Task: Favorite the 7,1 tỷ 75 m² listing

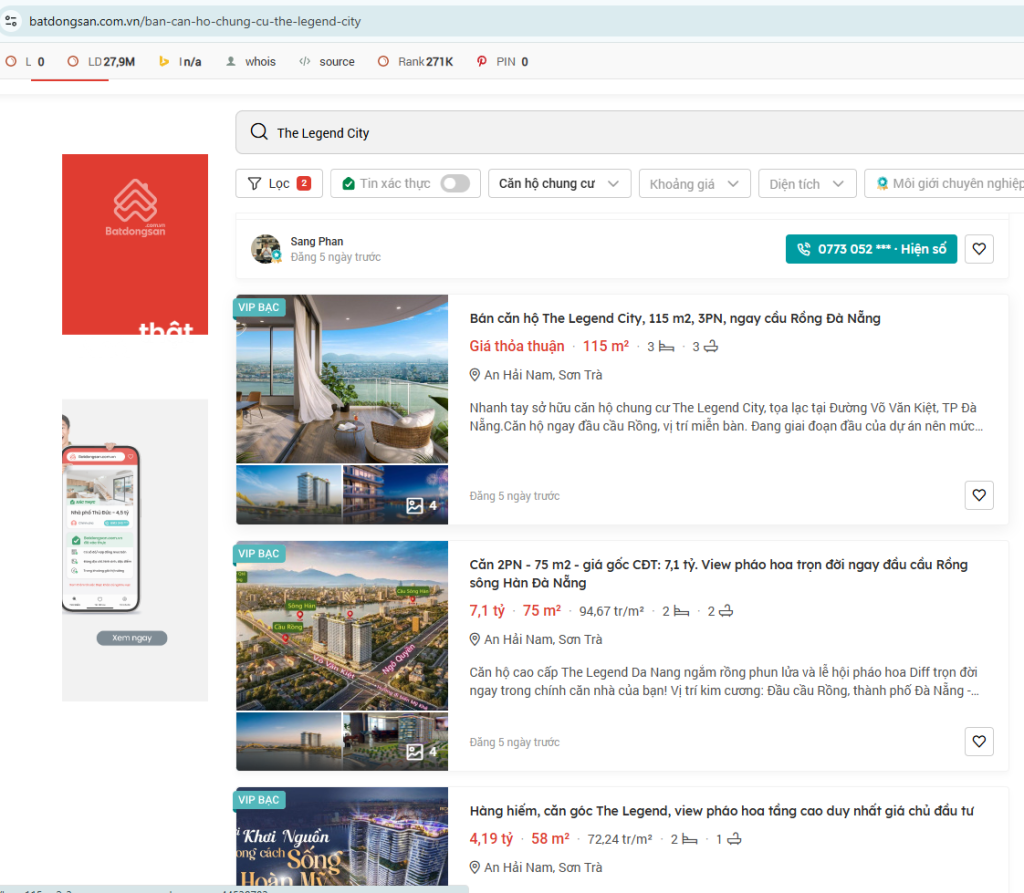Action: [979, 741]
